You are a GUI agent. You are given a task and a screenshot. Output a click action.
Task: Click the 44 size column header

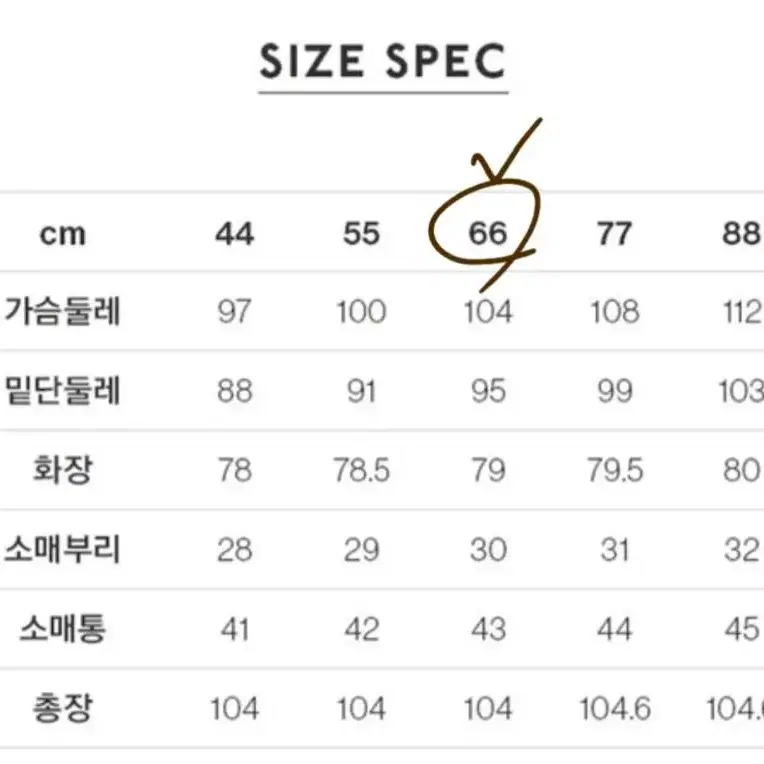click(x=234, y=233)
